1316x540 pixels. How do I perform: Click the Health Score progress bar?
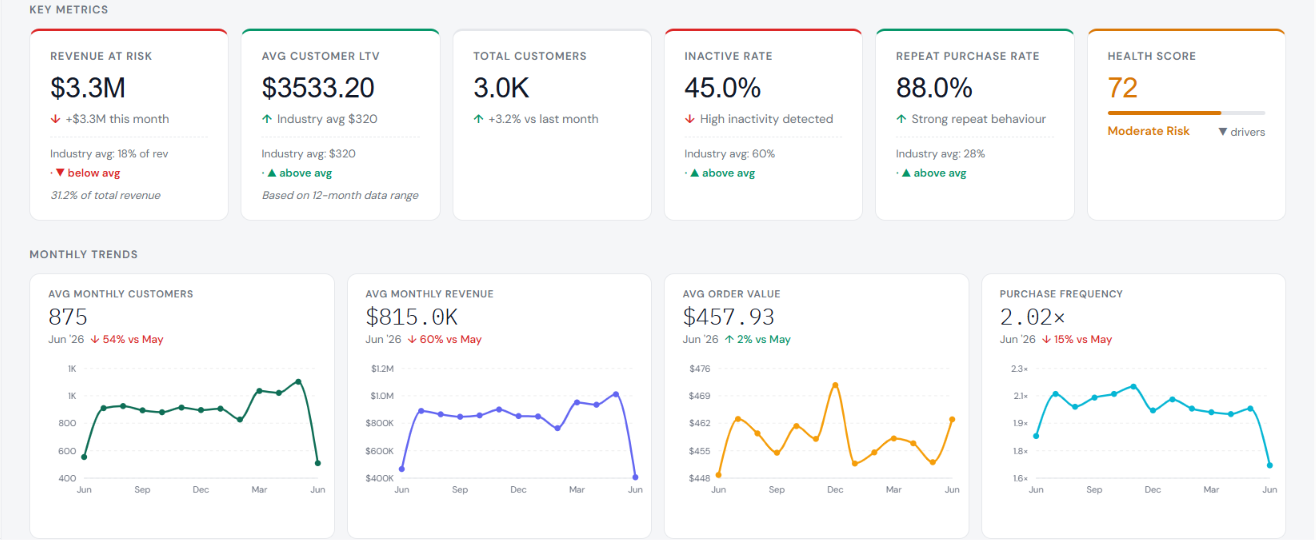click(1186, 113)
